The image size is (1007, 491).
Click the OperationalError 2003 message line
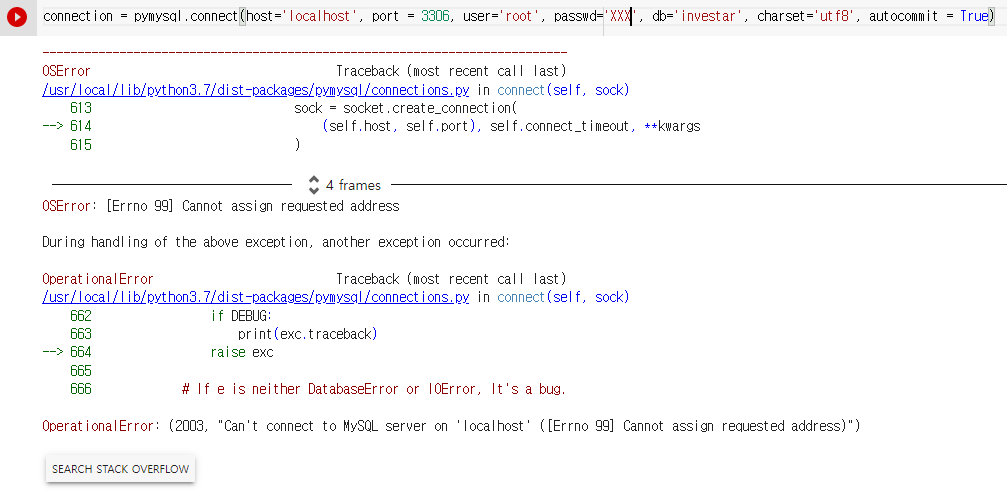click(451, 426)
